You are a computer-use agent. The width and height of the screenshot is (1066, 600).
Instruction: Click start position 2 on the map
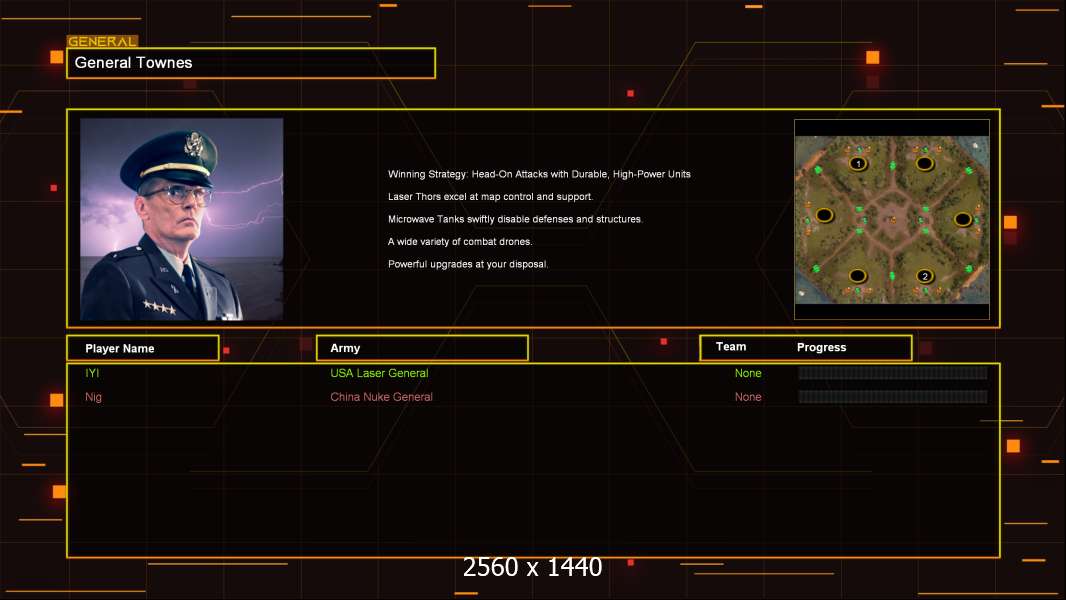(925, 276)
